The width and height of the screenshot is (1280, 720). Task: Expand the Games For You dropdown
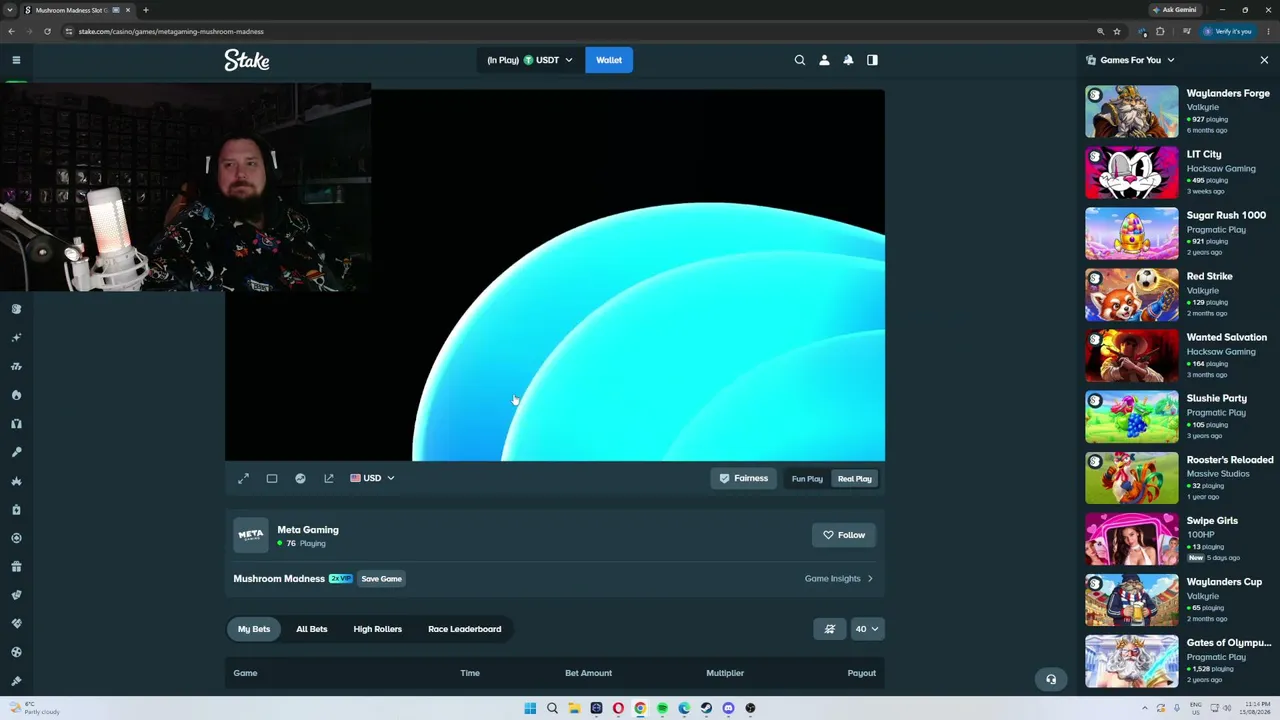coord(1131,60)
